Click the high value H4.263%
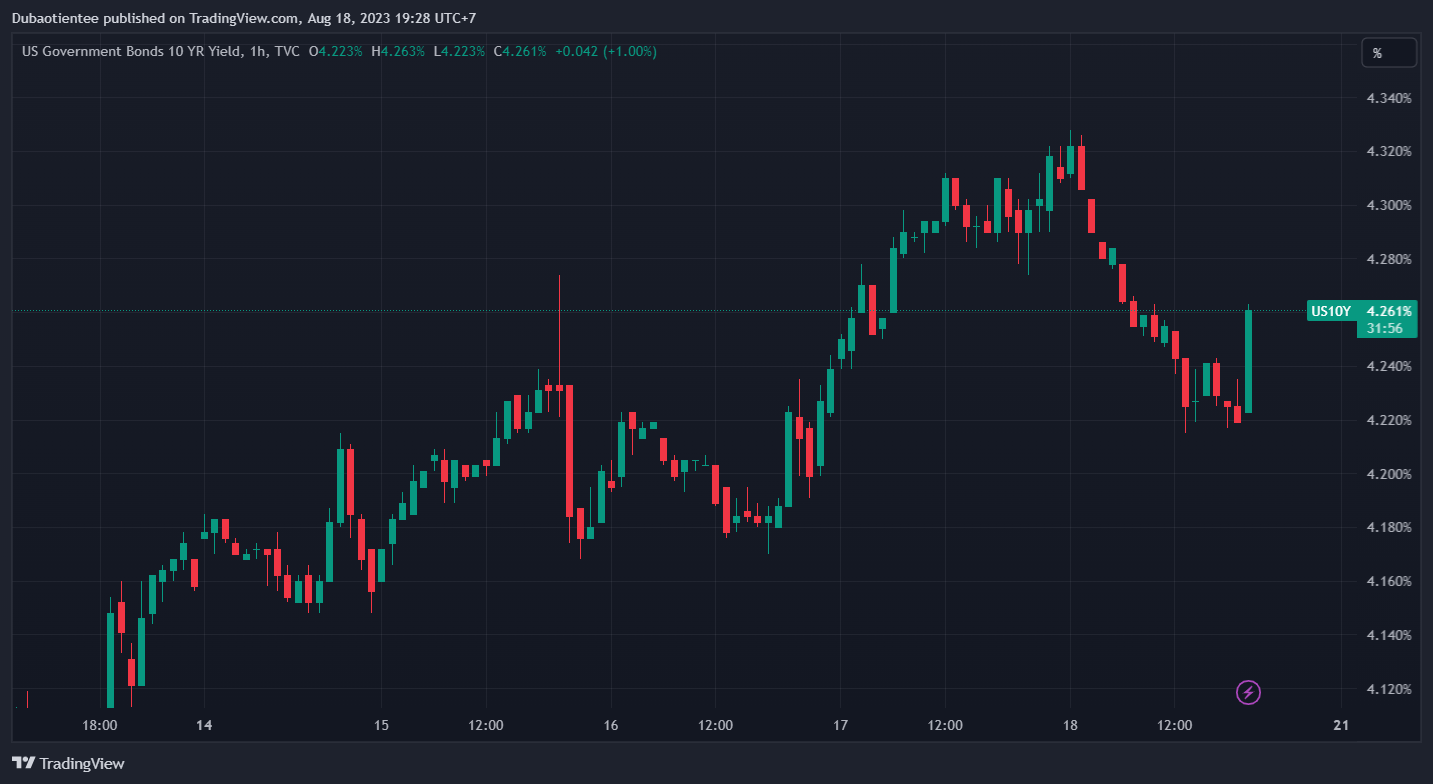Viewport: 1433px width, 784px height. pyautogui.click(x=398, y=51)
